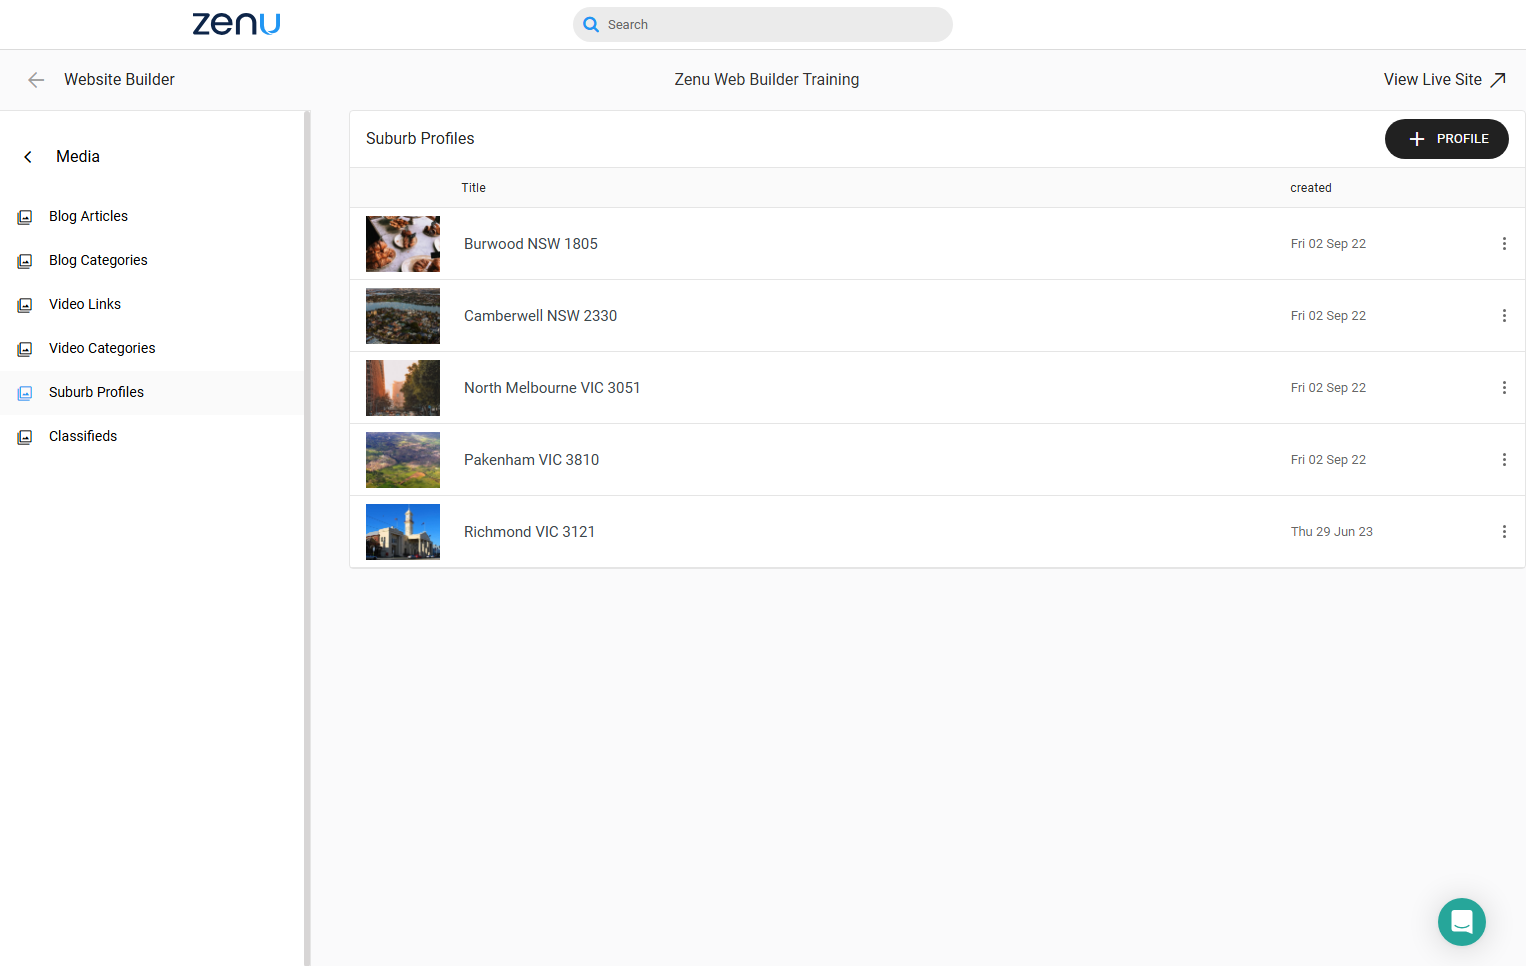Click the Camberwell aerial thumbnail
The width and height of the screenshot is (1526, 966).
[x=403, y=316]
